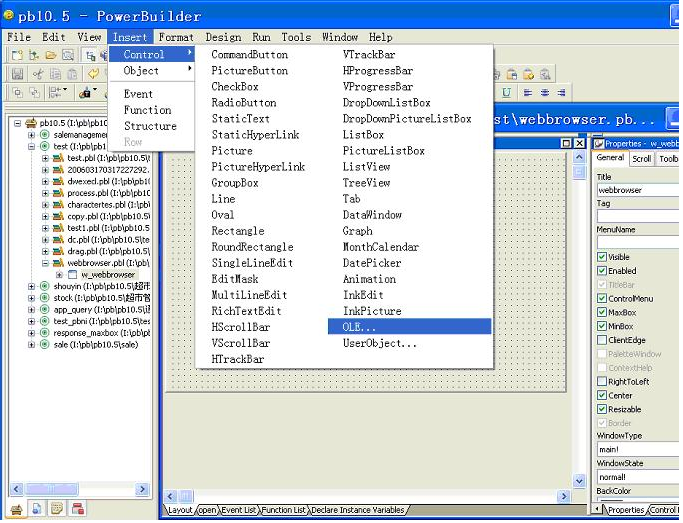Click the third tab icon under the tree
This screenshot has width=683, height=523.
pos(57,509)
